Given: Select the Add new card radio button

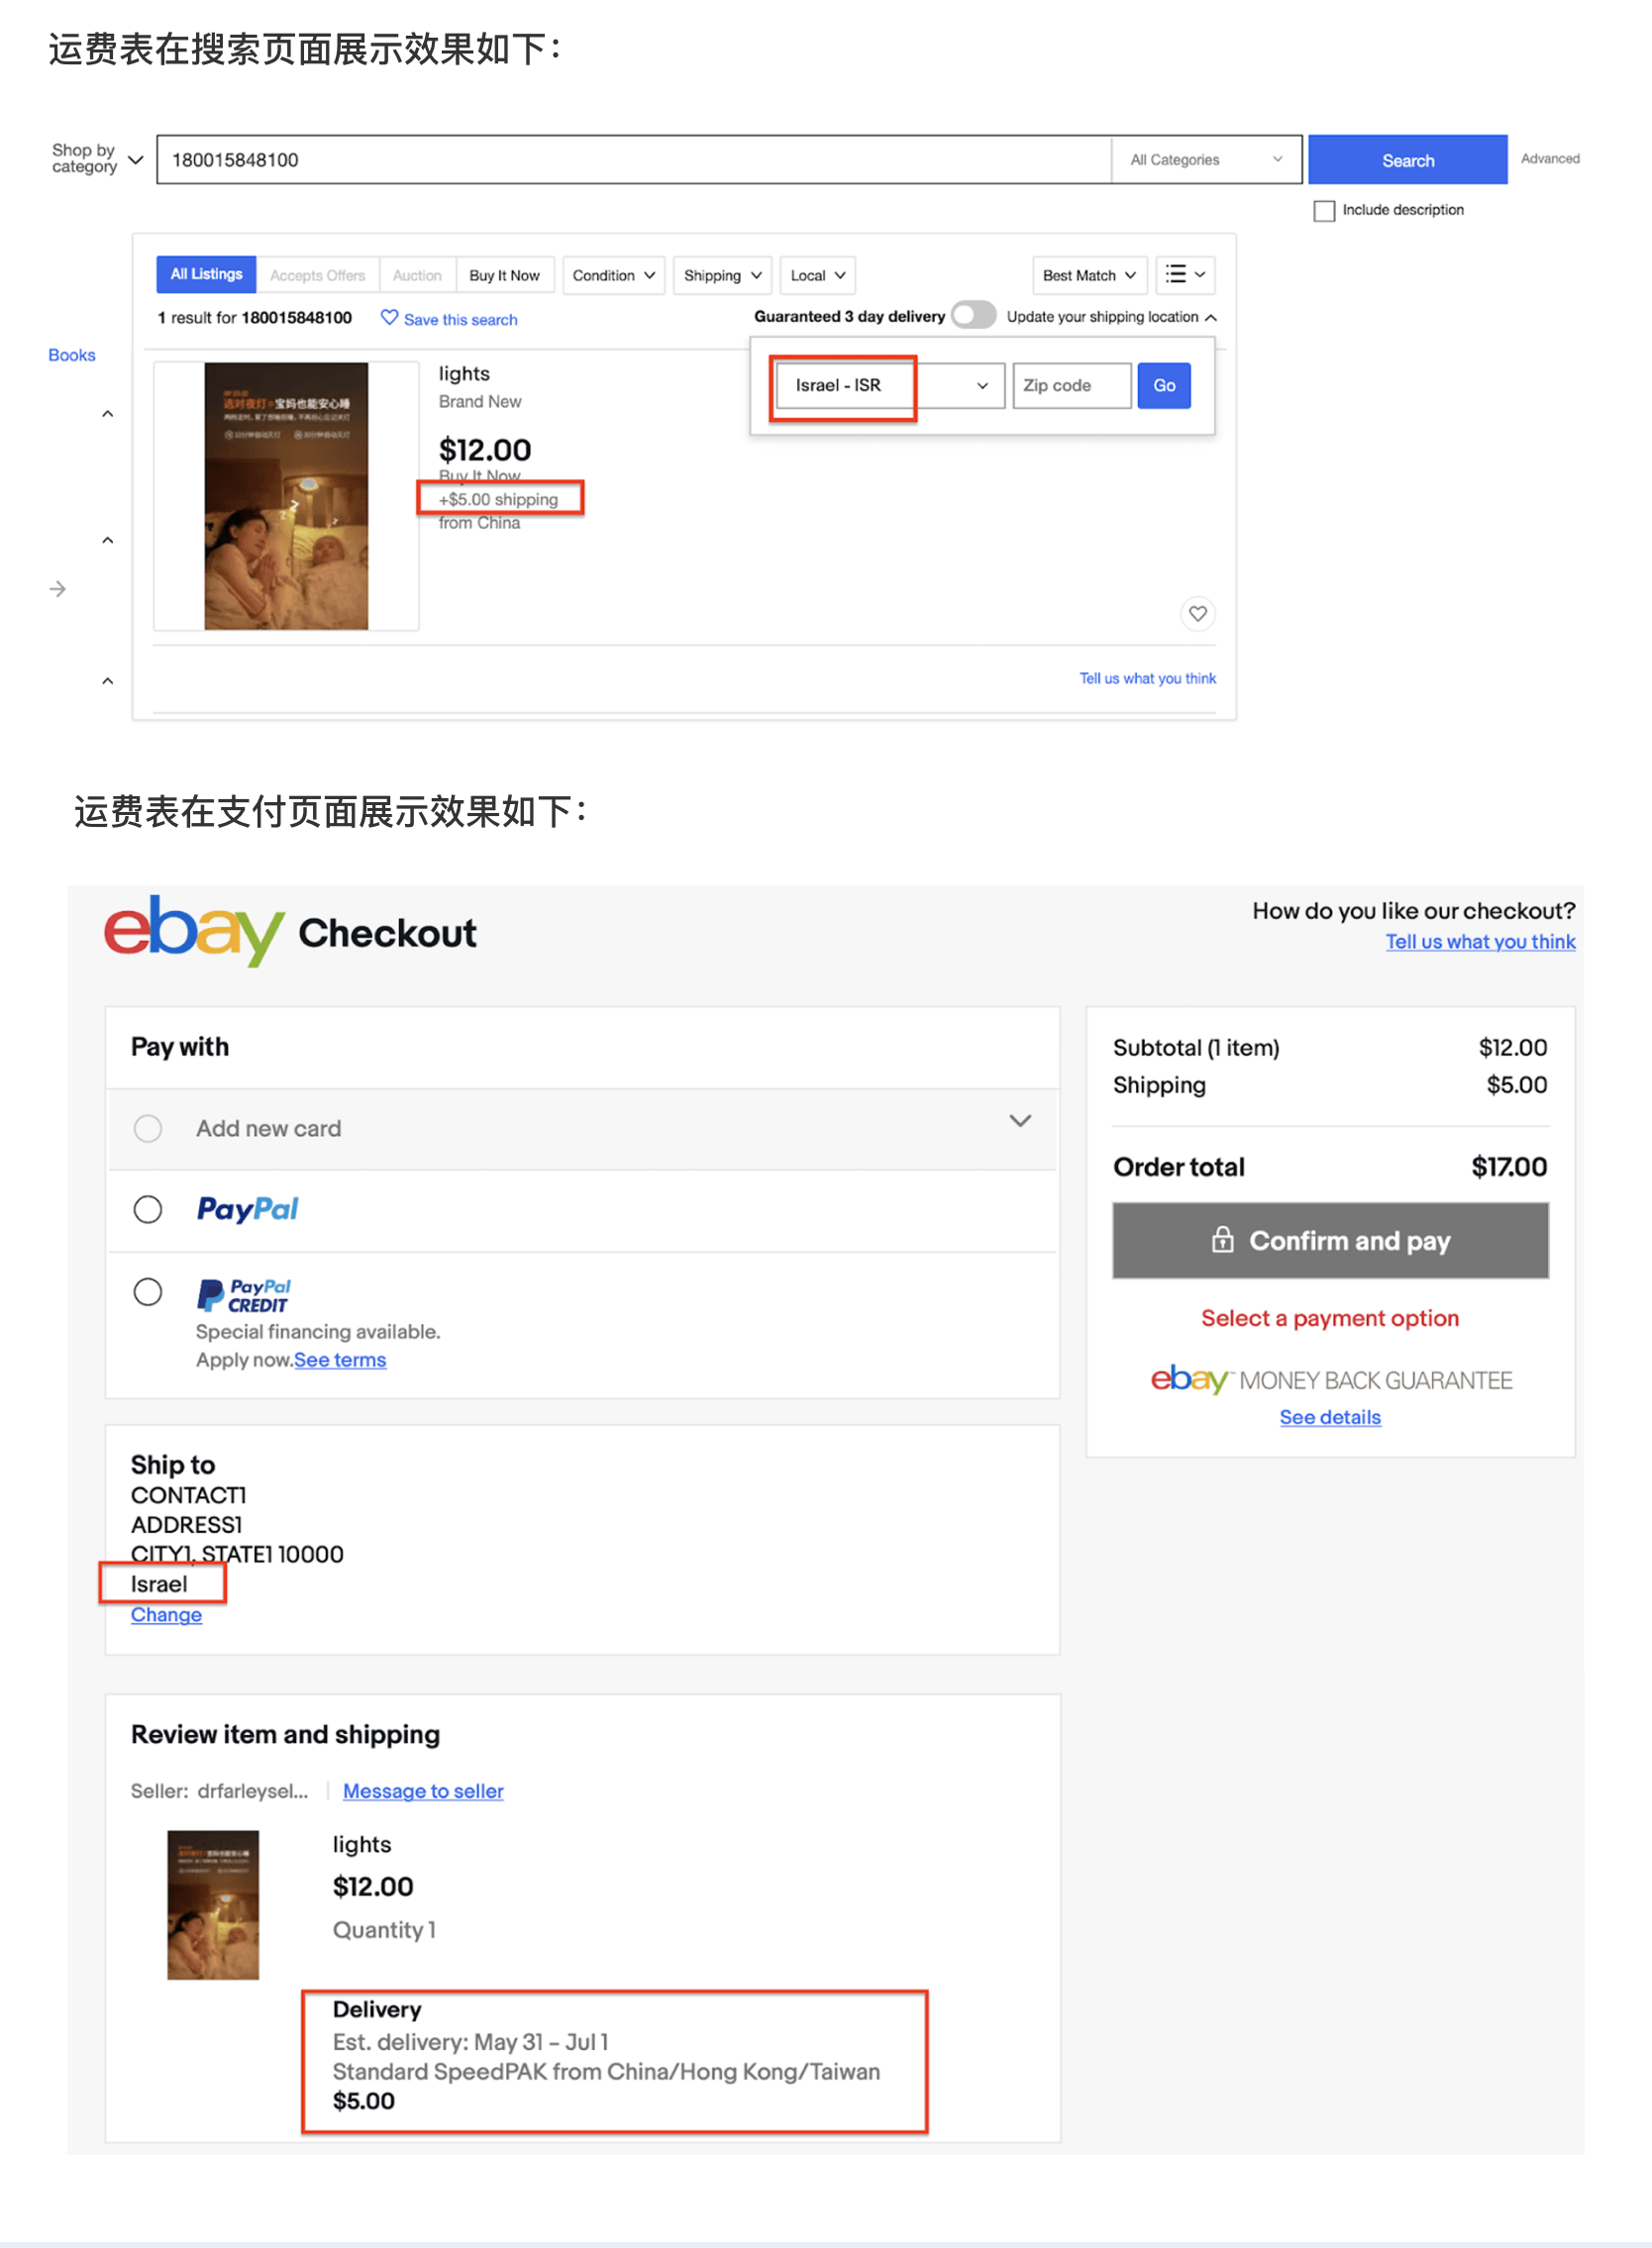Looking at the screenshot, I should (148, 1128).
